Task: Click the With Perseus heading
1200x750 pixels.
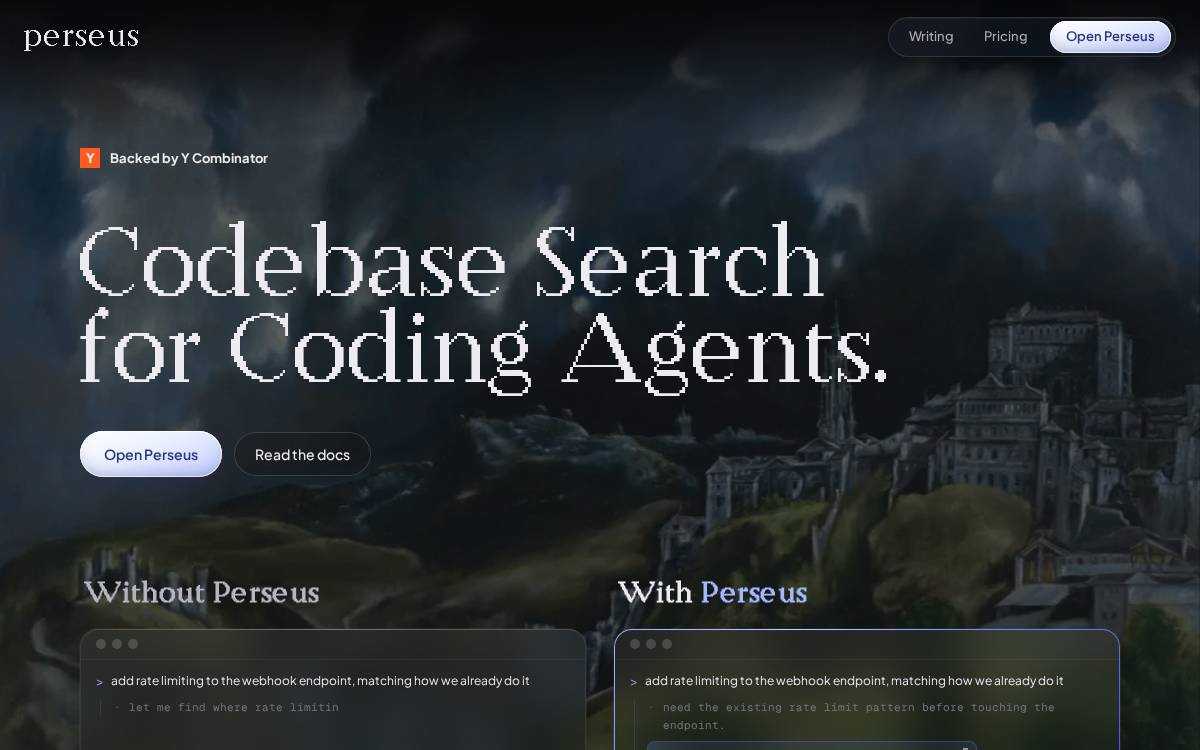Action: click(x=712, y=593)
